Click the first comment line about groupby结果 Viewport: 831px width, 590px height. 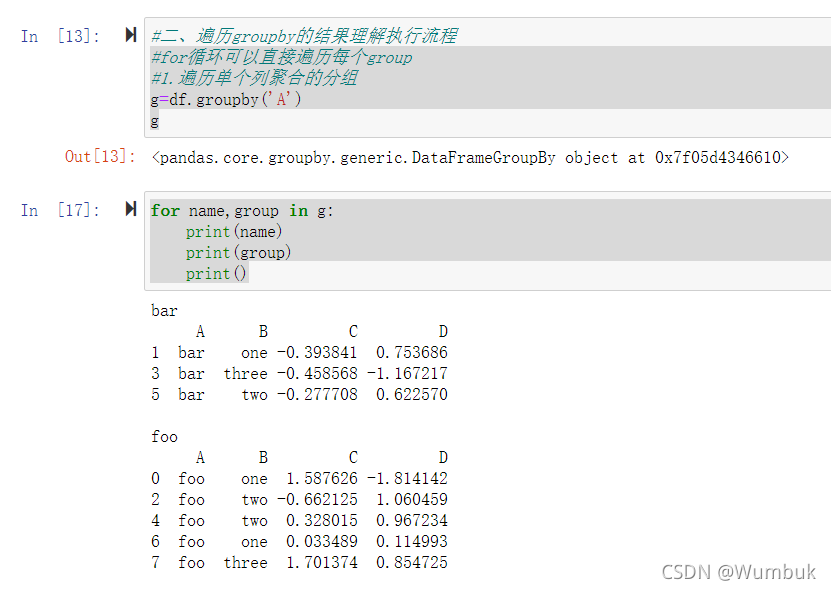(304, 36)
